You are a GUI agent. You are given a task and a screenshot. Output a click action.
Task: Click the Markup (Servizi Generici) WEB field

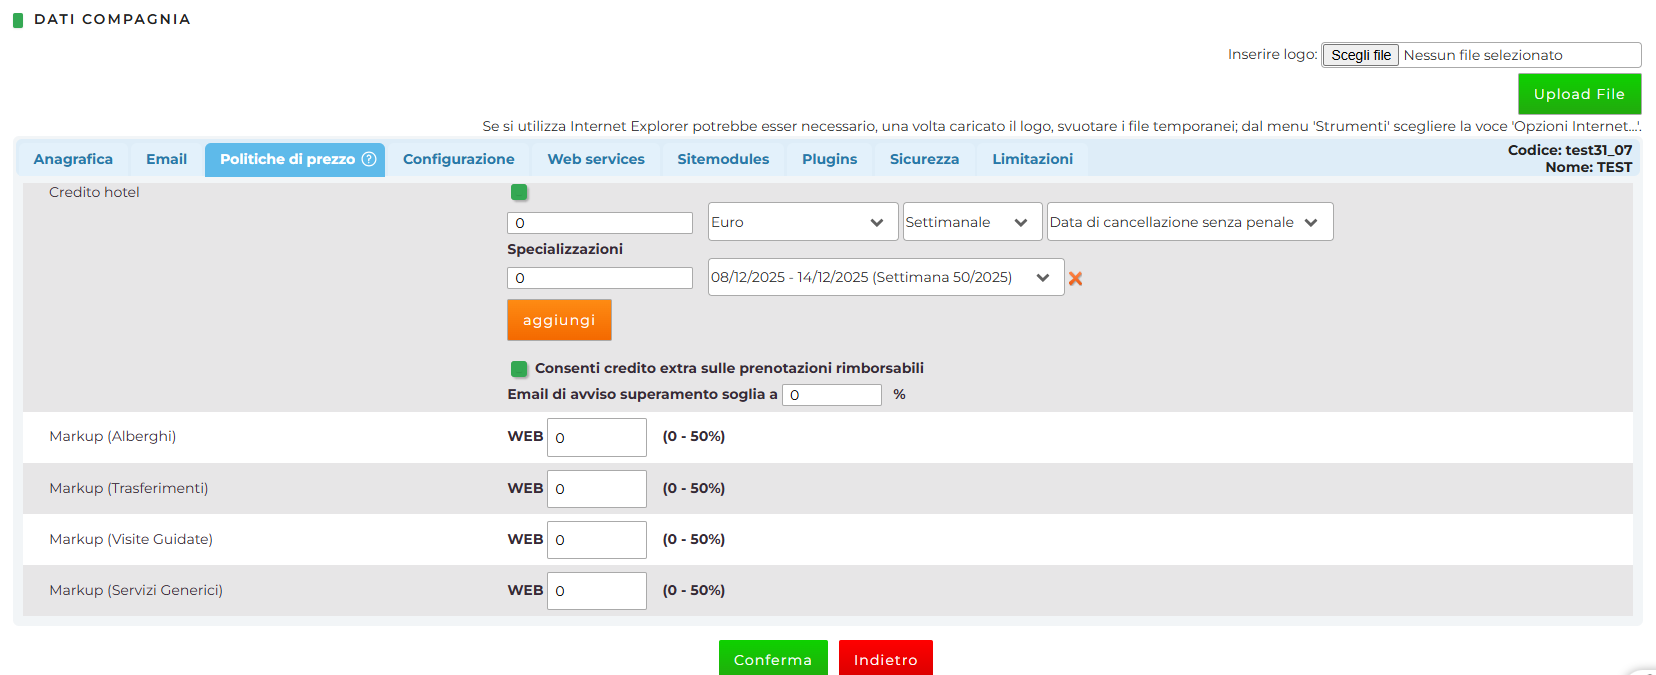pos(597,591)
